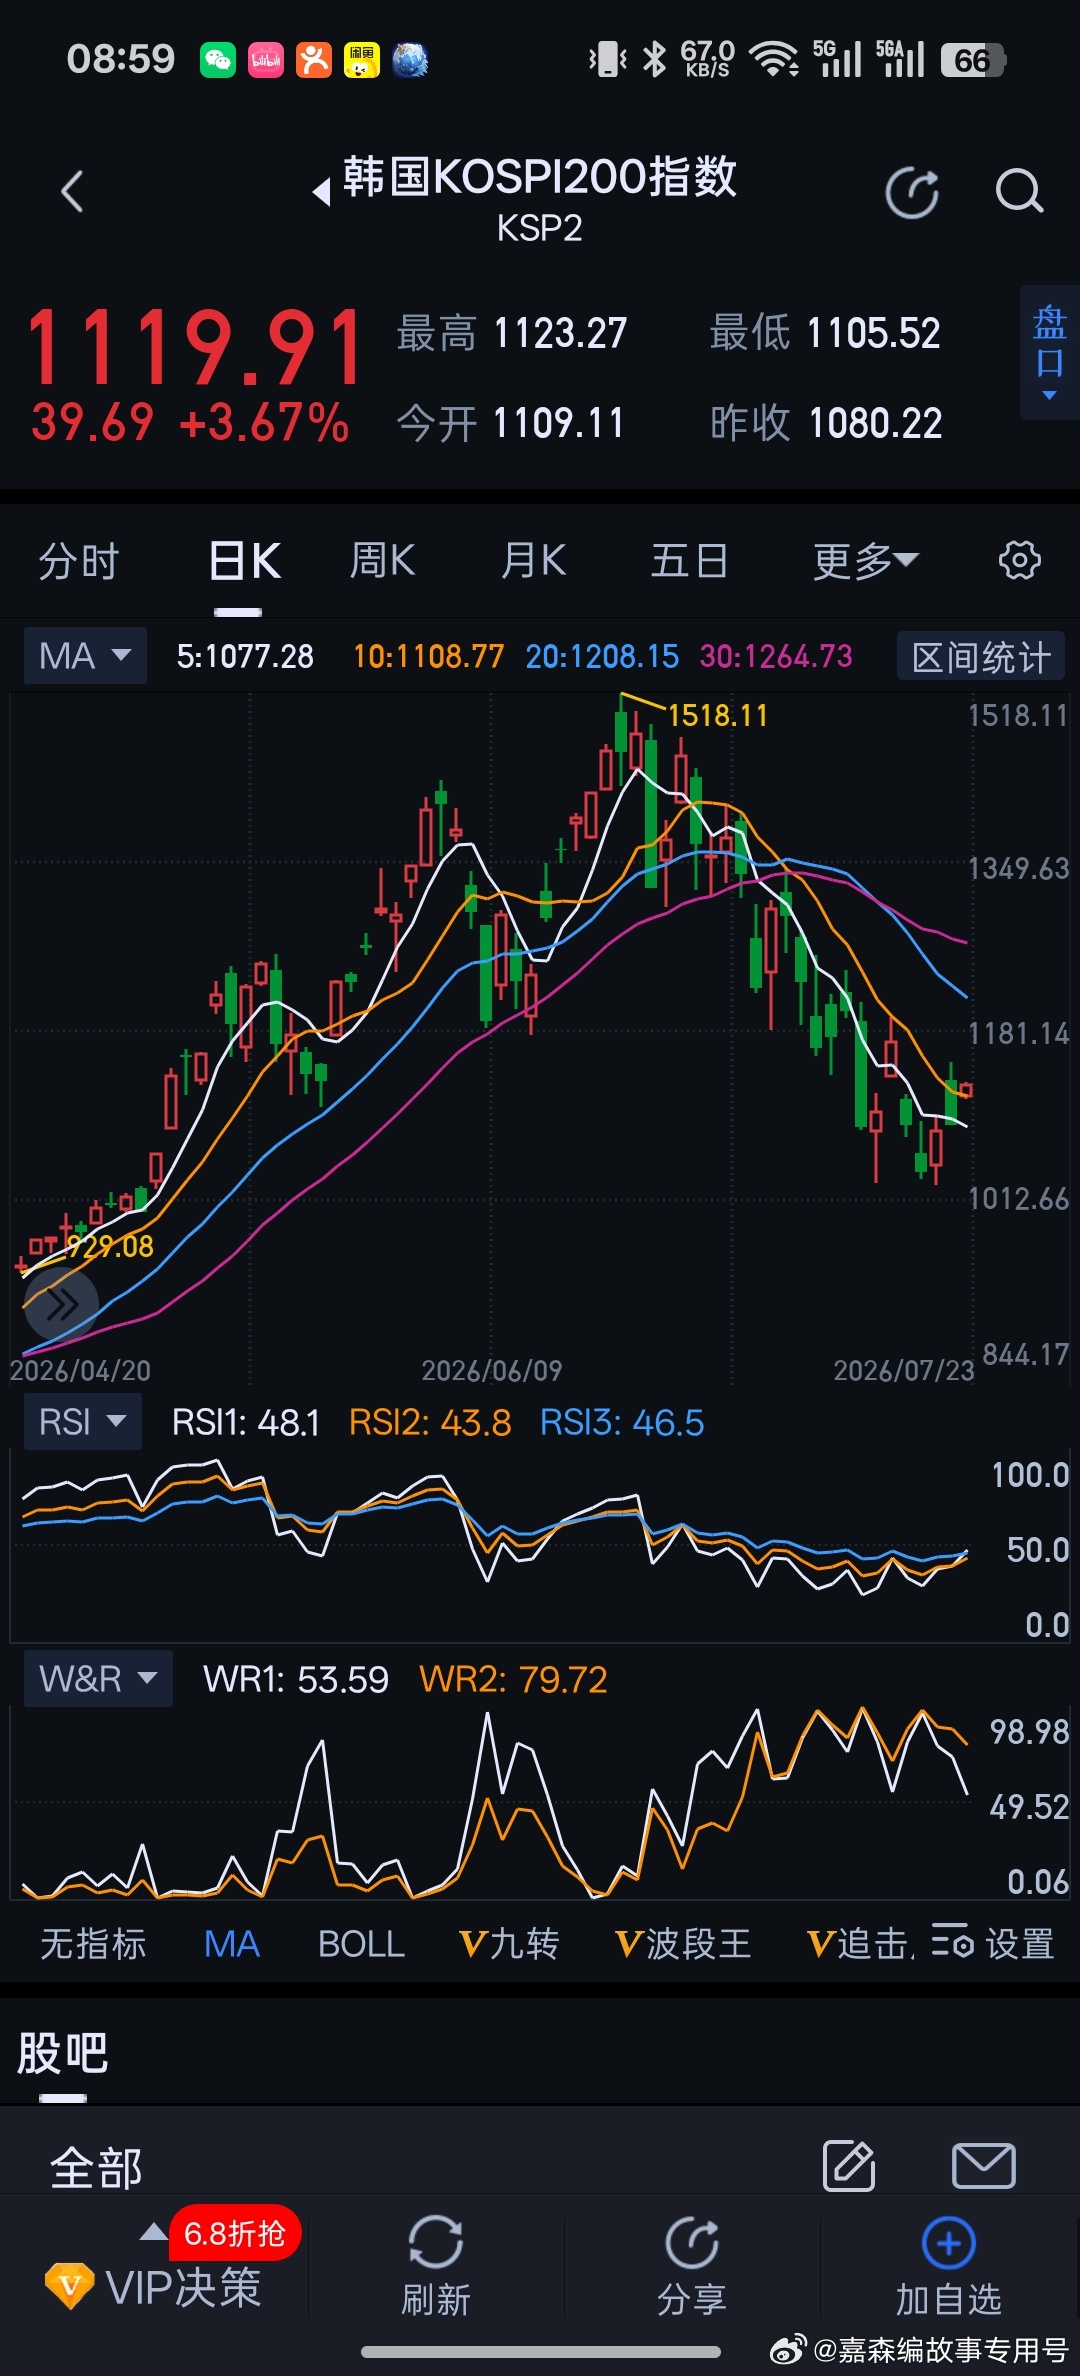The height and width of the screenshot is (2376, 1080).
Task: Tap the MA 5:1077.28 value
Action: point(245,656)
